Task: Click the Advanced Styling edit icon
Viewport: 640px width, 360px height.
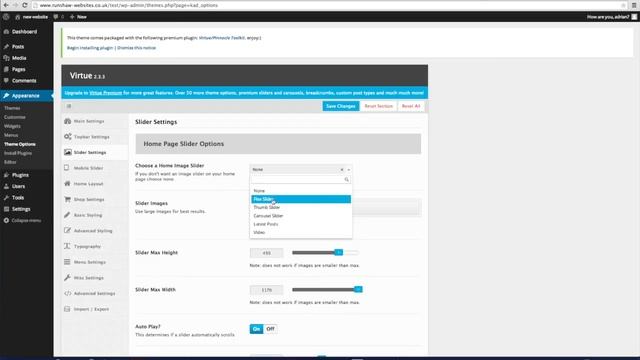Action: click(67, 231)
